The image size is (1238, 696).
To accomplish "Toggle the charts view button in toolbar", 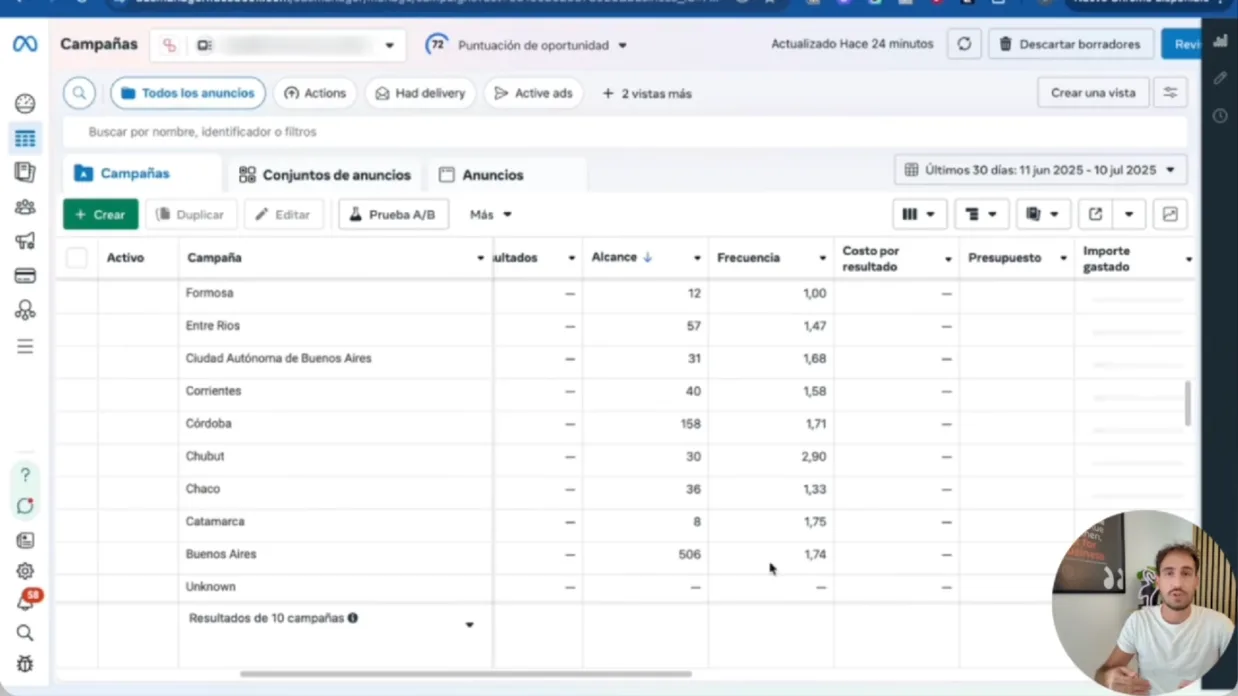I will [1170, 214].
